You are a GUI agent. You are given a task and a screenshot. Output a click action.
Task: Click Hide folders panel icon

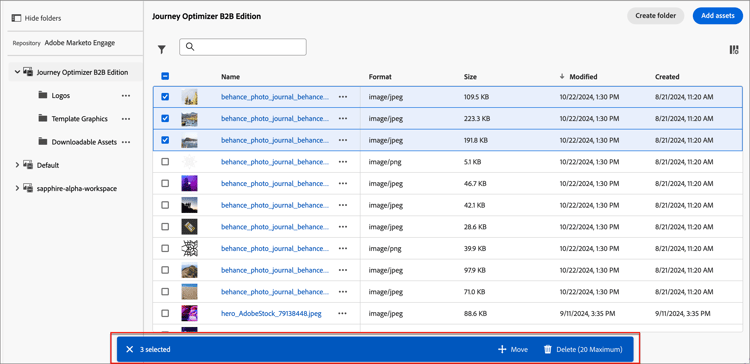coord(16,18)
